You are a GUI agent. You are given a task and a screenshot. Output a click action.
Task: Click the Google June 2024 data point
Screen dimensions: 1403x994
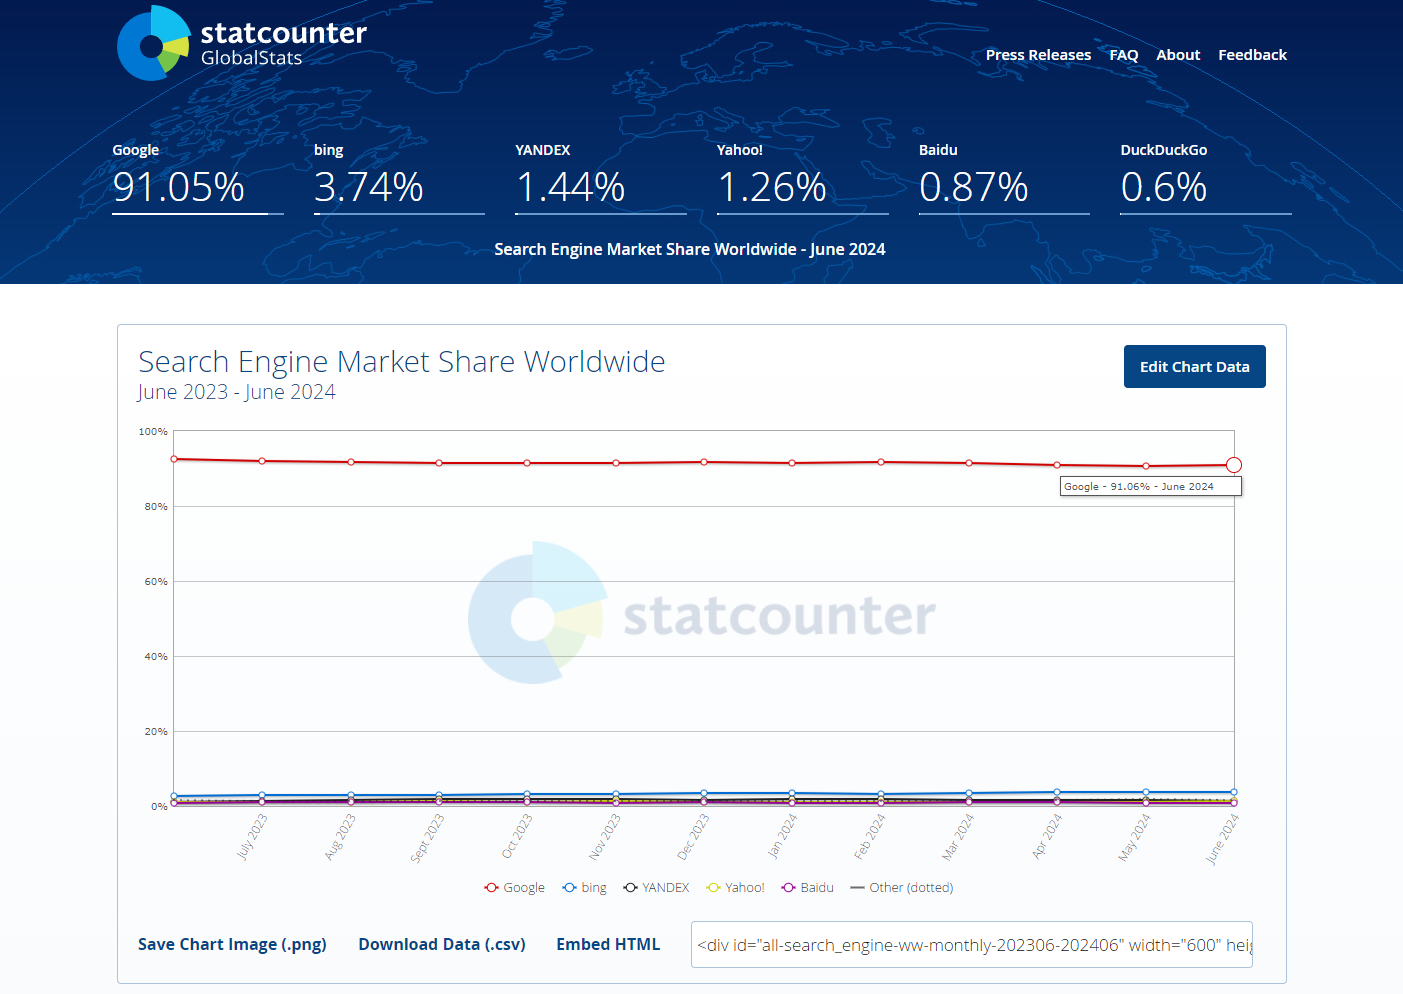(x=1234, y=465)
